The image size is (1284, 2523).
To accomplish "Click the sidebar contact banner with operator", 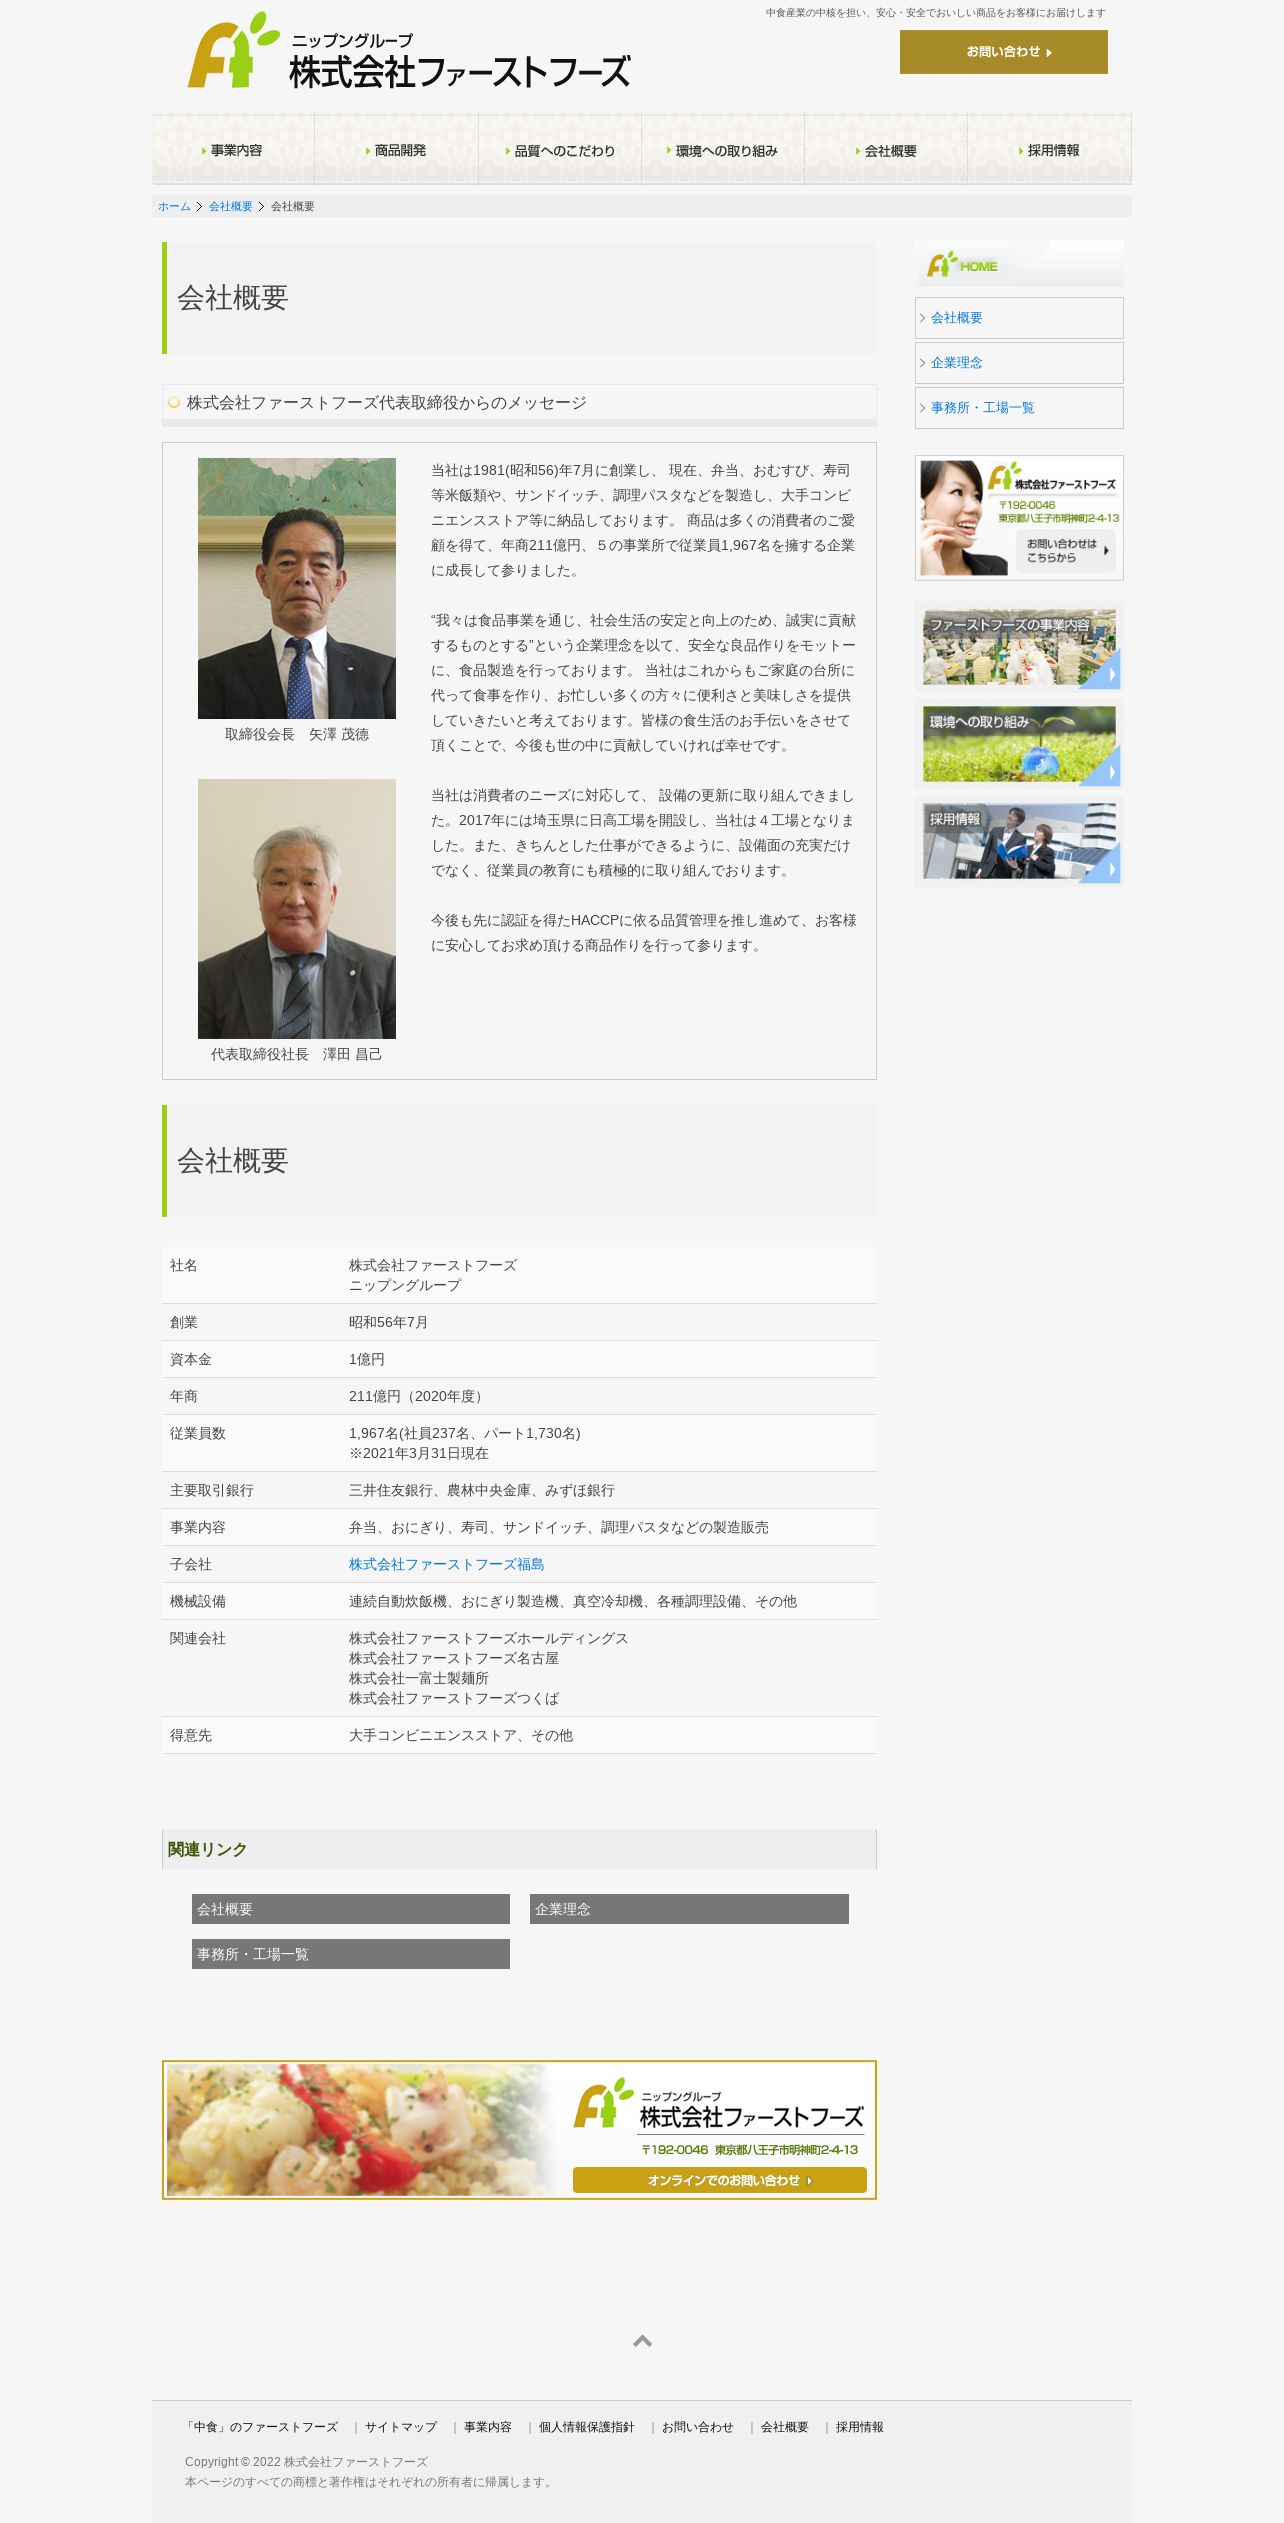I will click(x=1019, y=518).
